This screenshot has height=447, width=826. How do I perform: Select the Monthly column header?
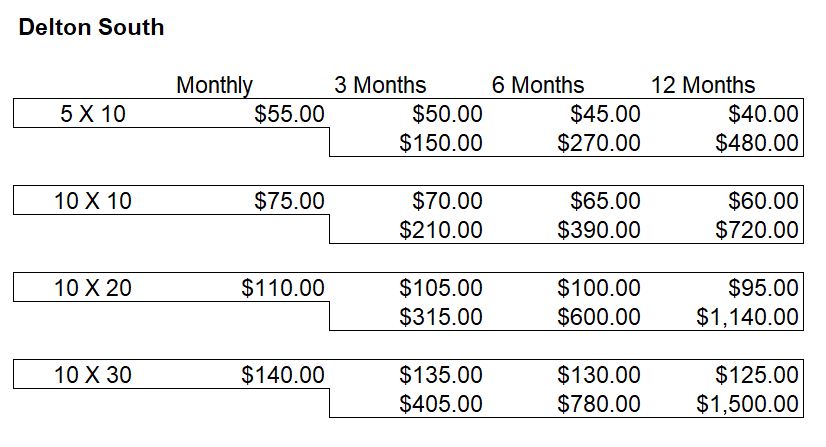click(214, 85)
